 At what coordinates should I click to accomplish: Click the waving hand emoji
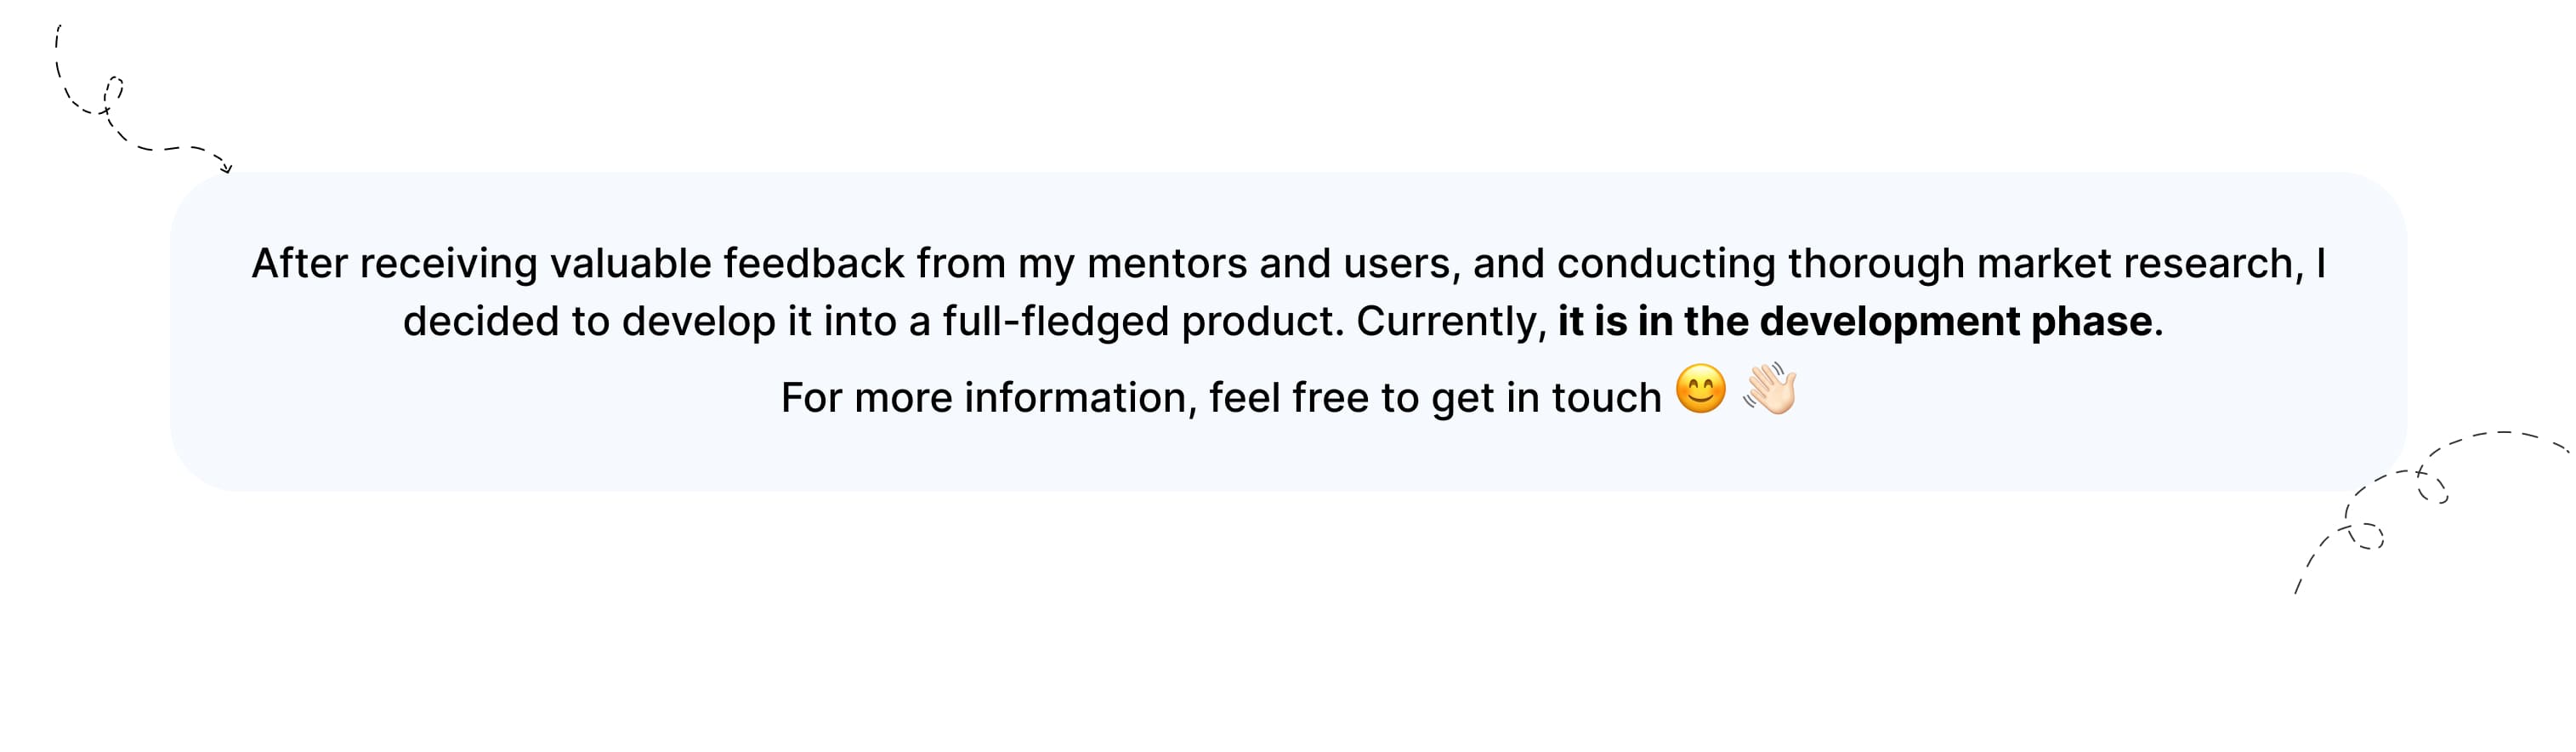pyautogui.click(x=1769, y=390)
